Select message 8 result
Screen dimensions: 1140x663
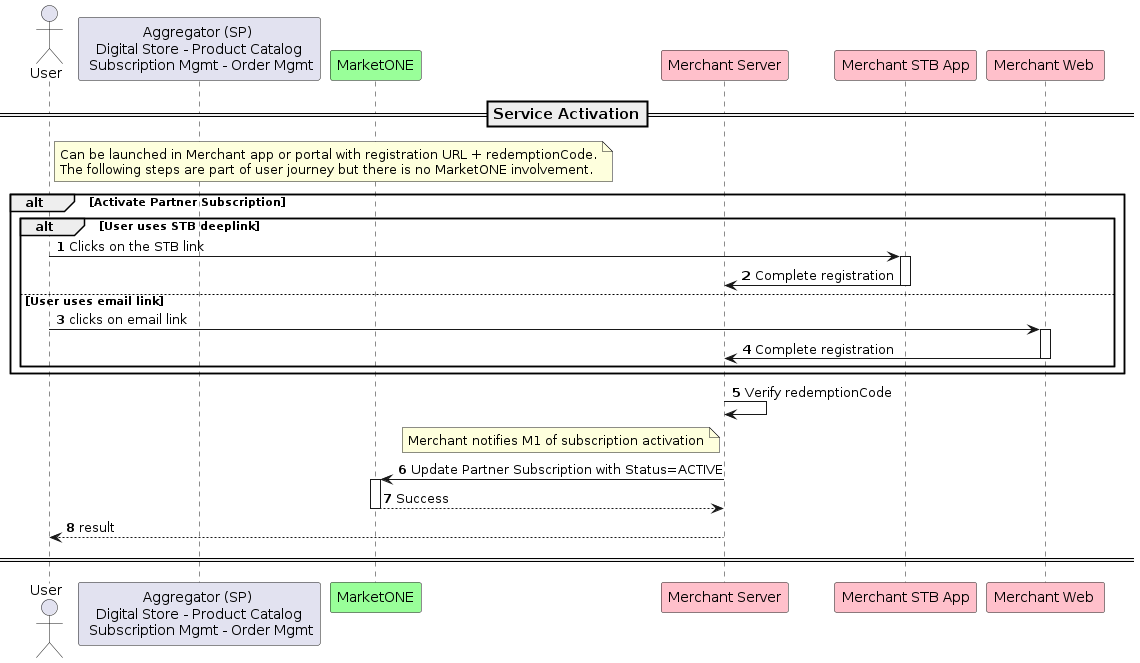90,528
